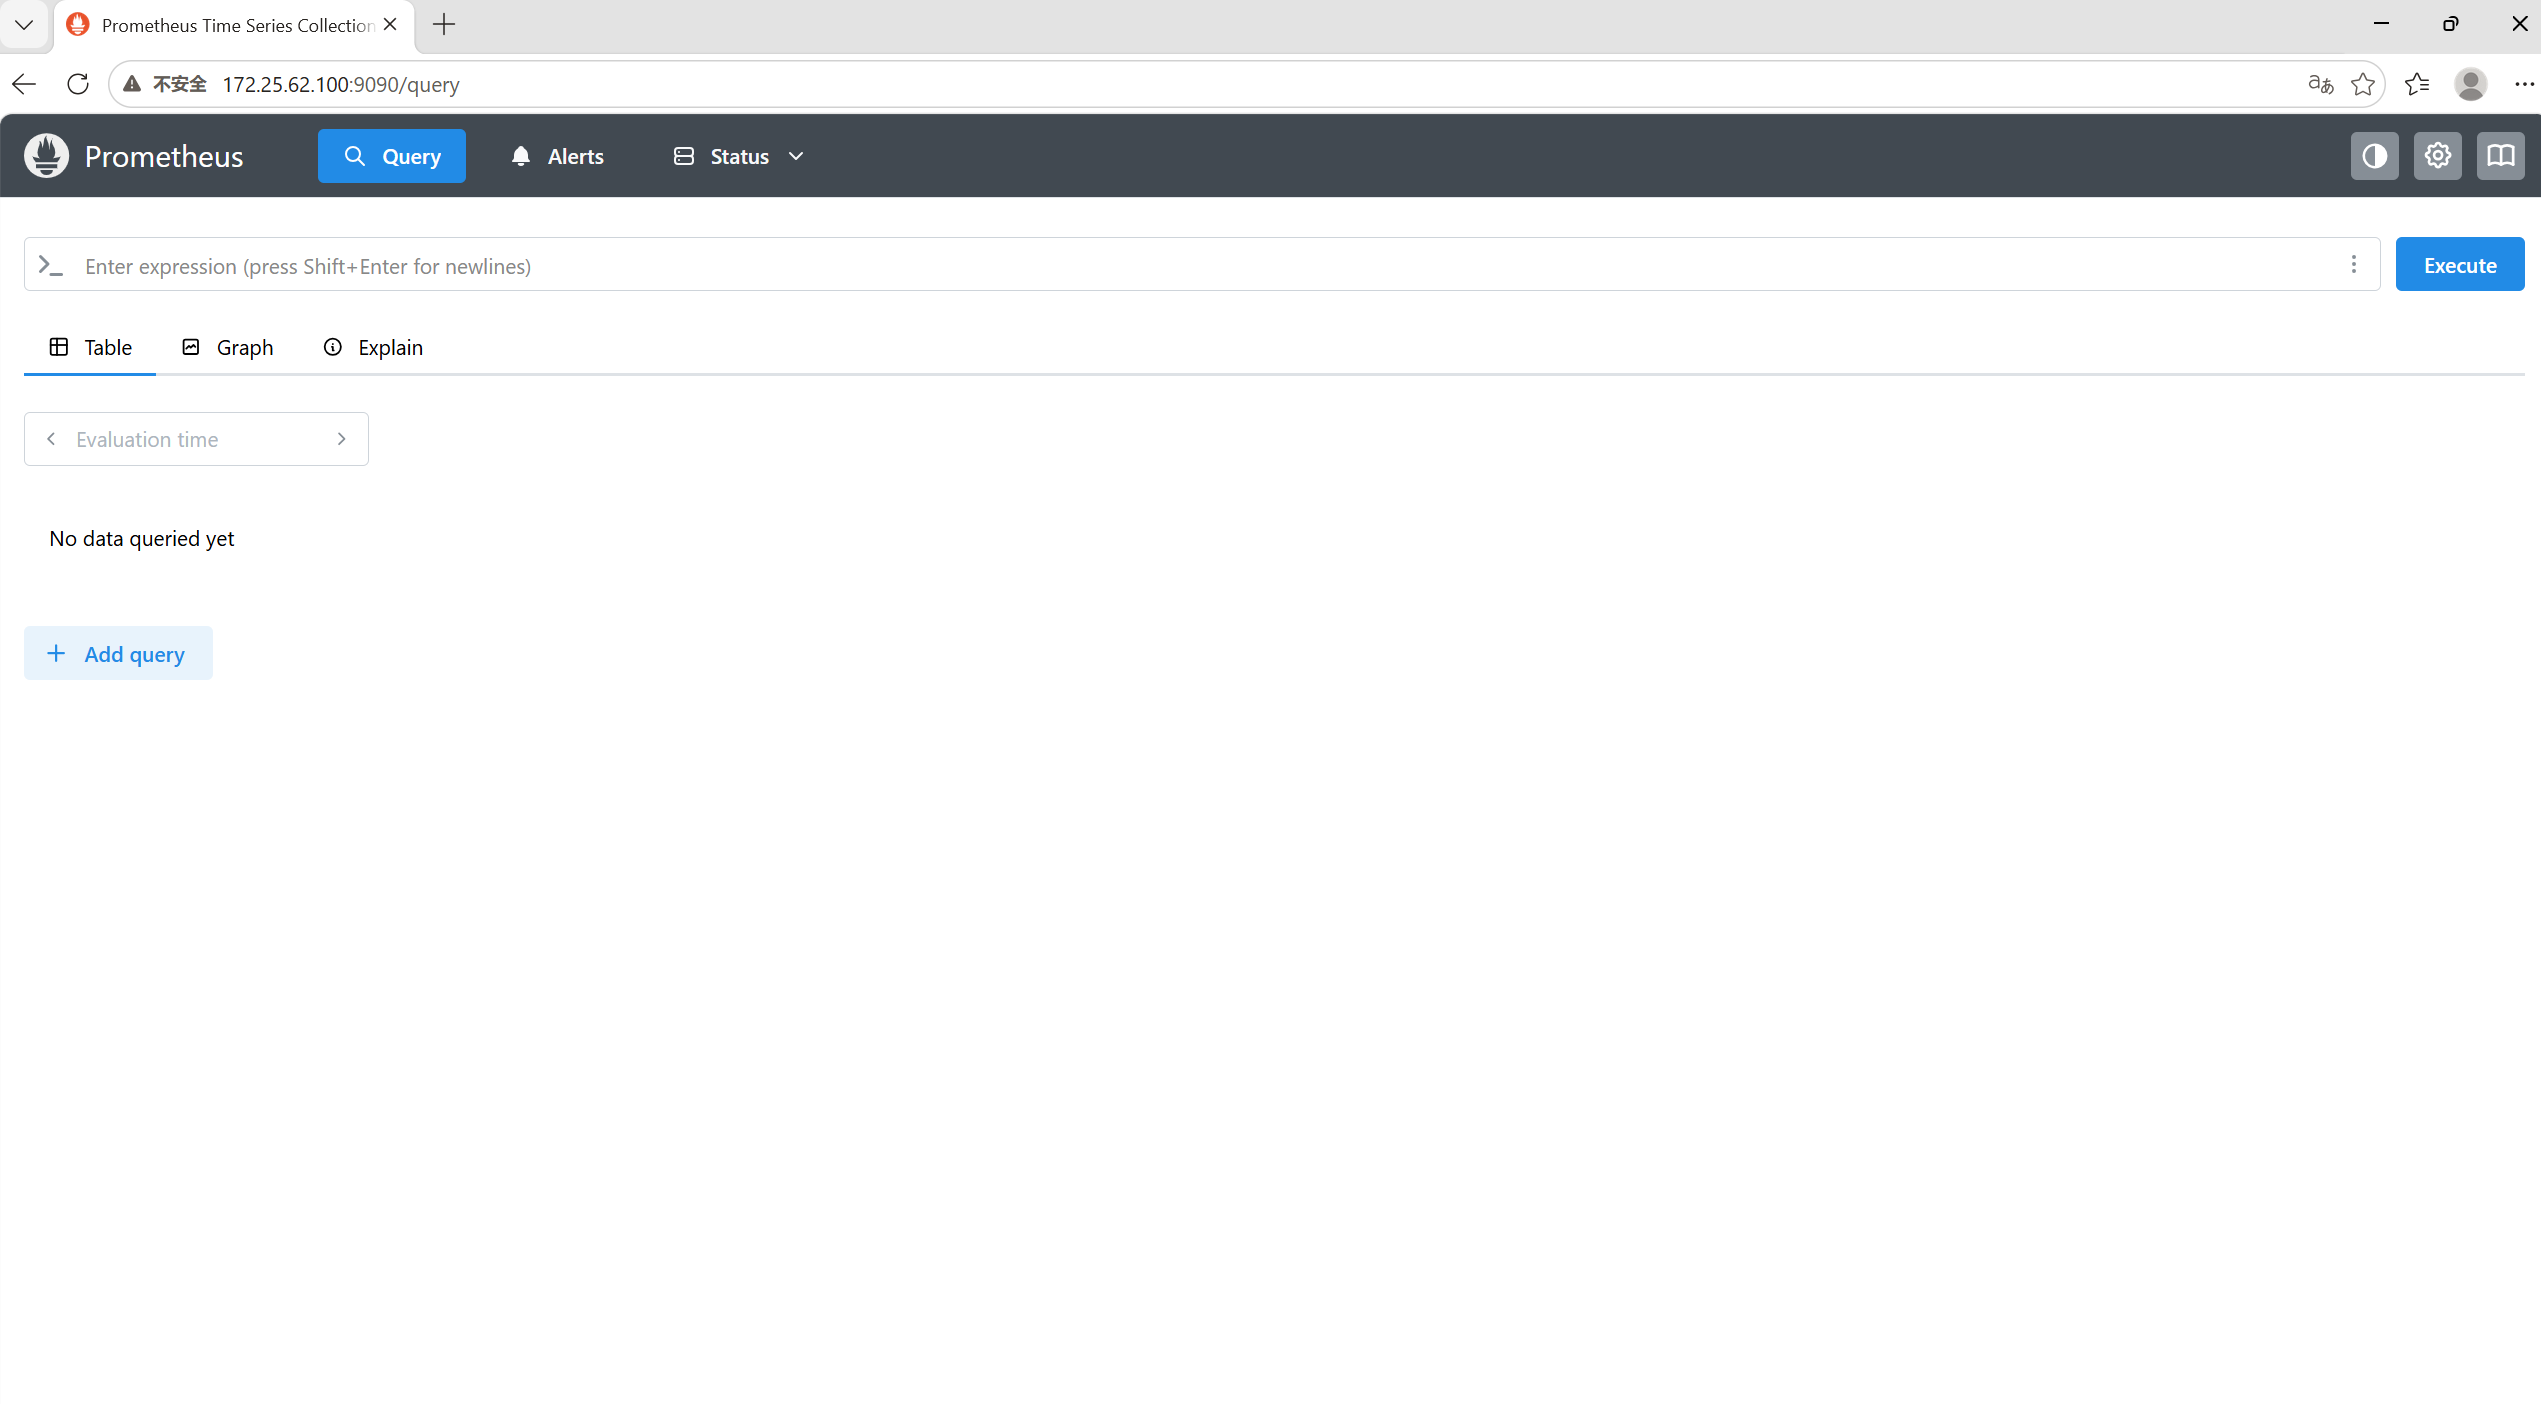Open a new browser tab
Screen dimensions: 2541x1404
pos(444,24)
